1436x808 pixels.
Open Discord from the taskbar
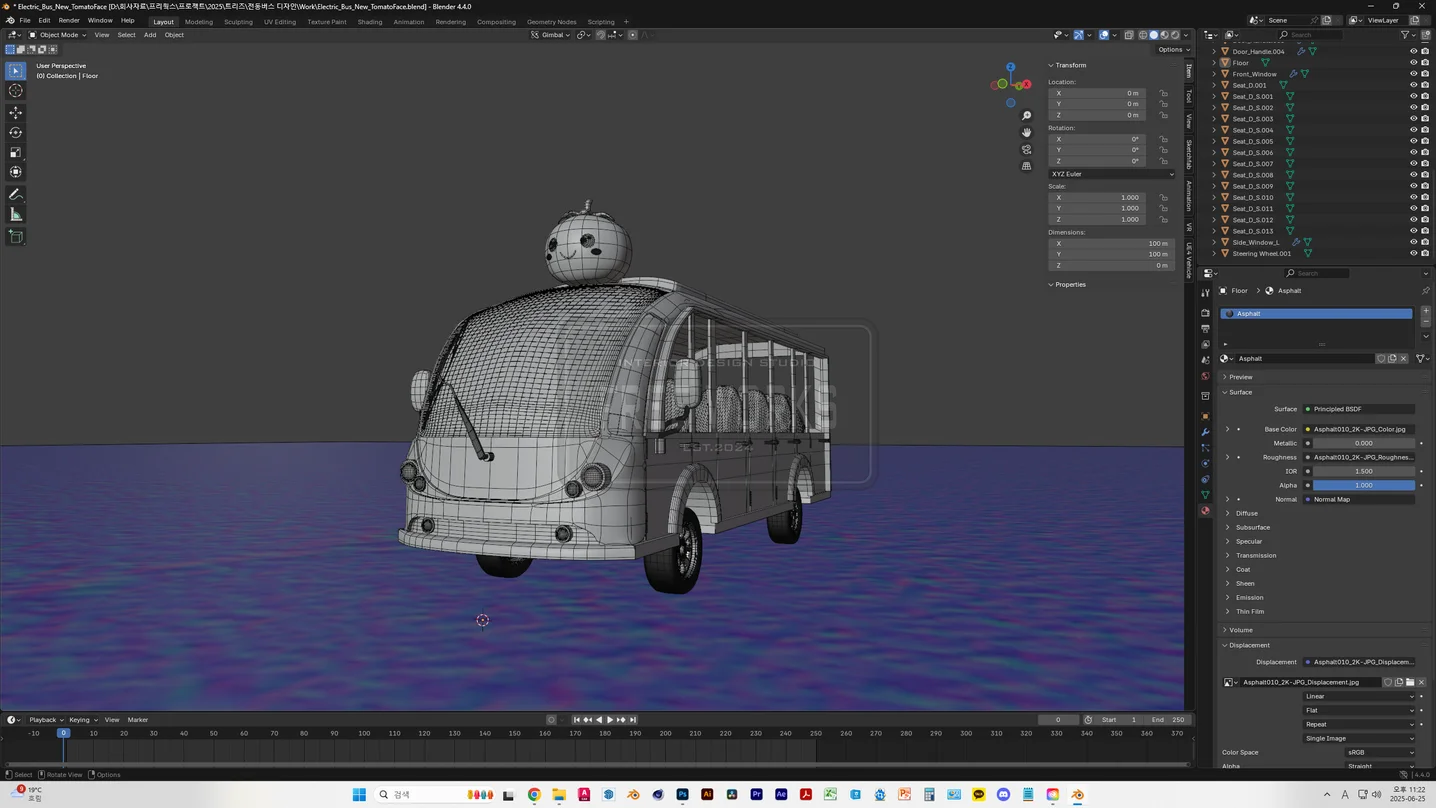(1003, 795)
